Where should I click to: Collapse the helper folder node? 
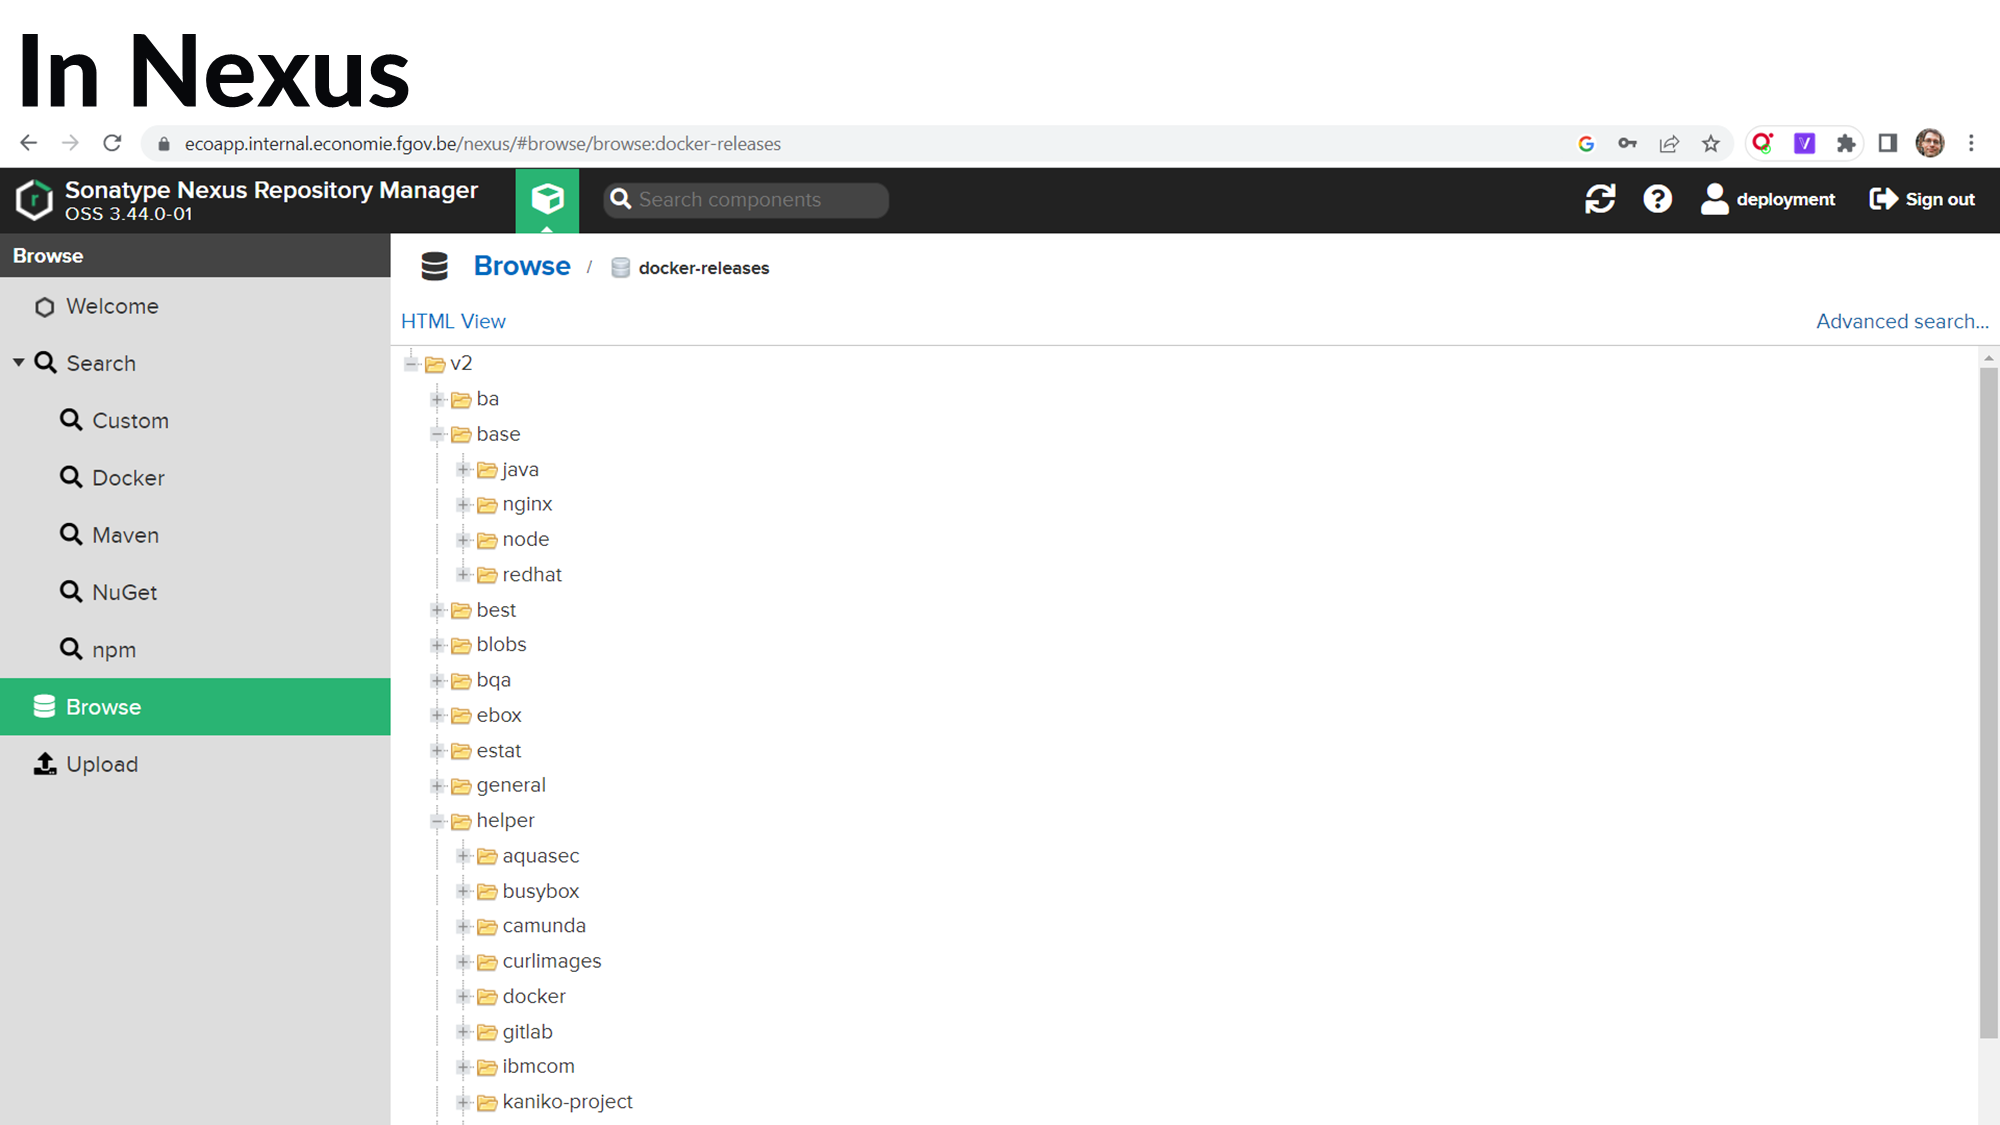coord(437,821)
